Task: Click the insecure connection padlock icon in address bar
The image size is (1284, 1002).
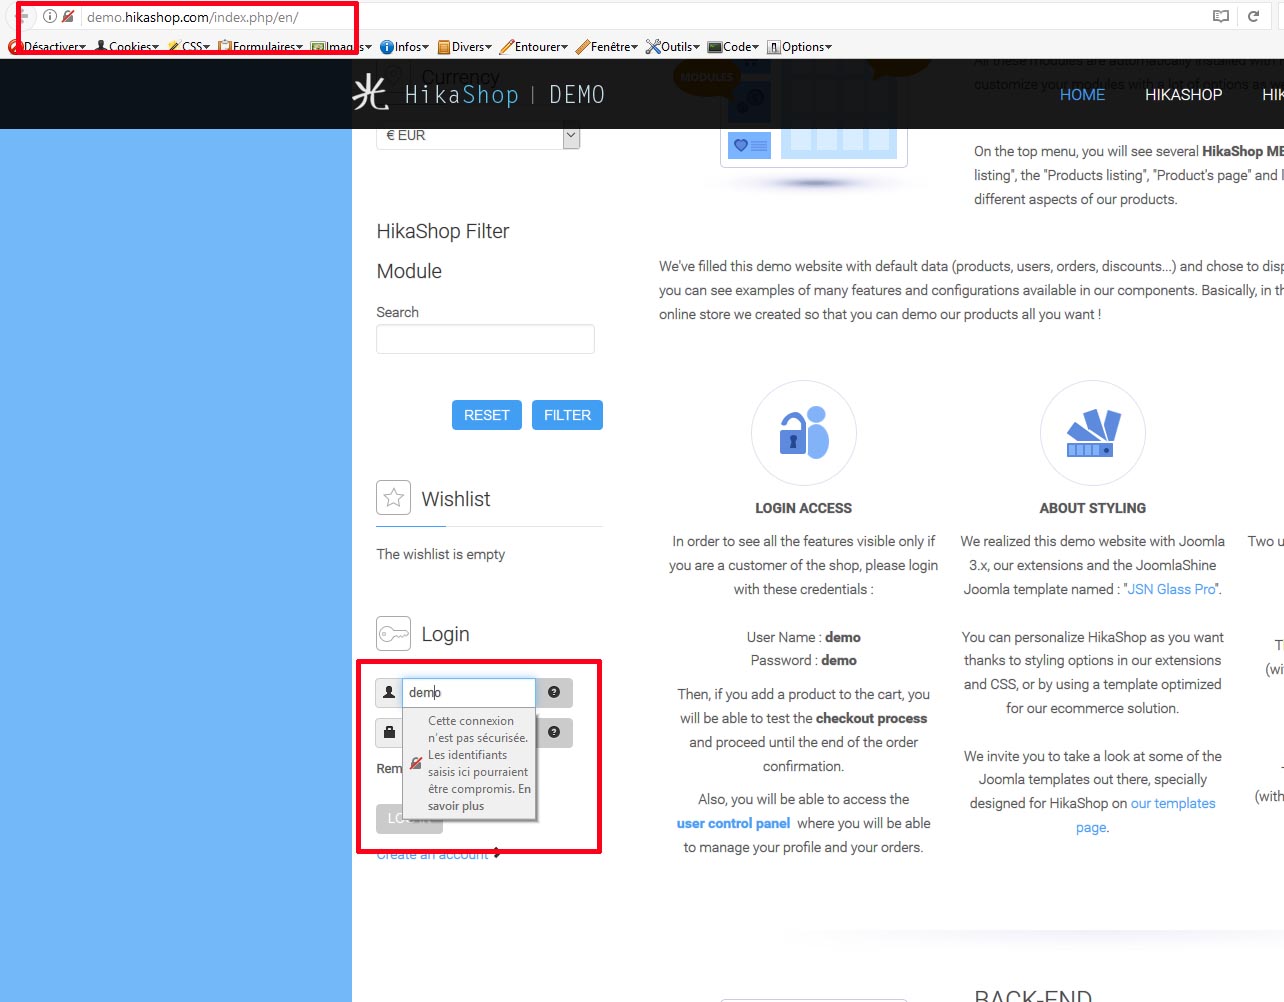Action: click(68, 16)
